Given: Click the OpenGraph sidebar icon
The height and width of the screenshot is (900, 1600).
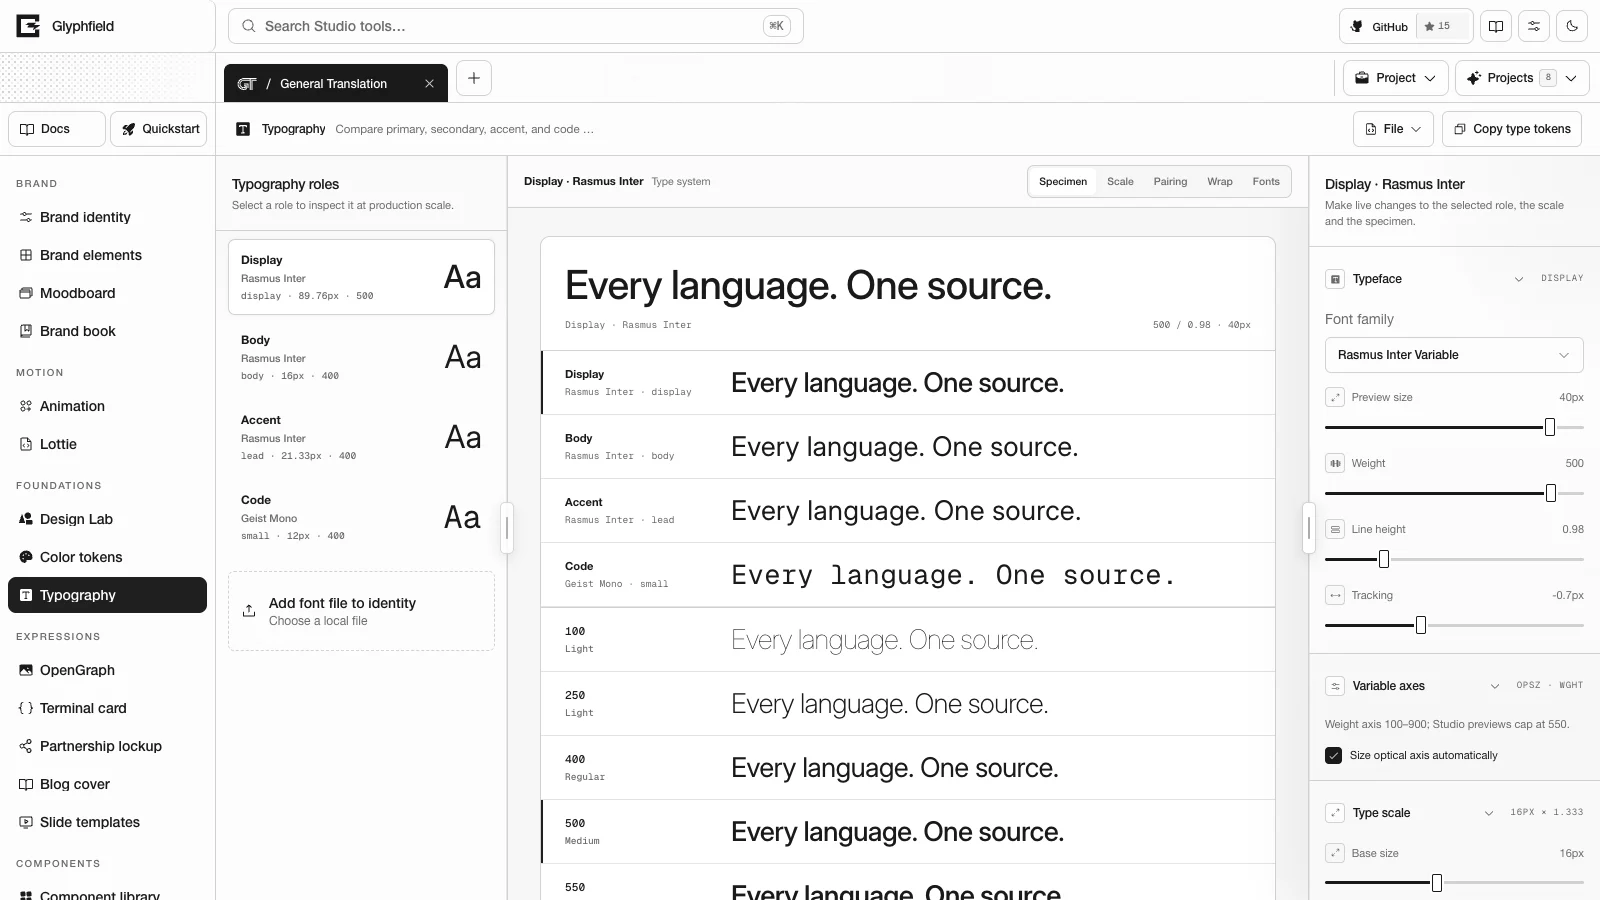Looking at the screenshot, I should point(26,670).
